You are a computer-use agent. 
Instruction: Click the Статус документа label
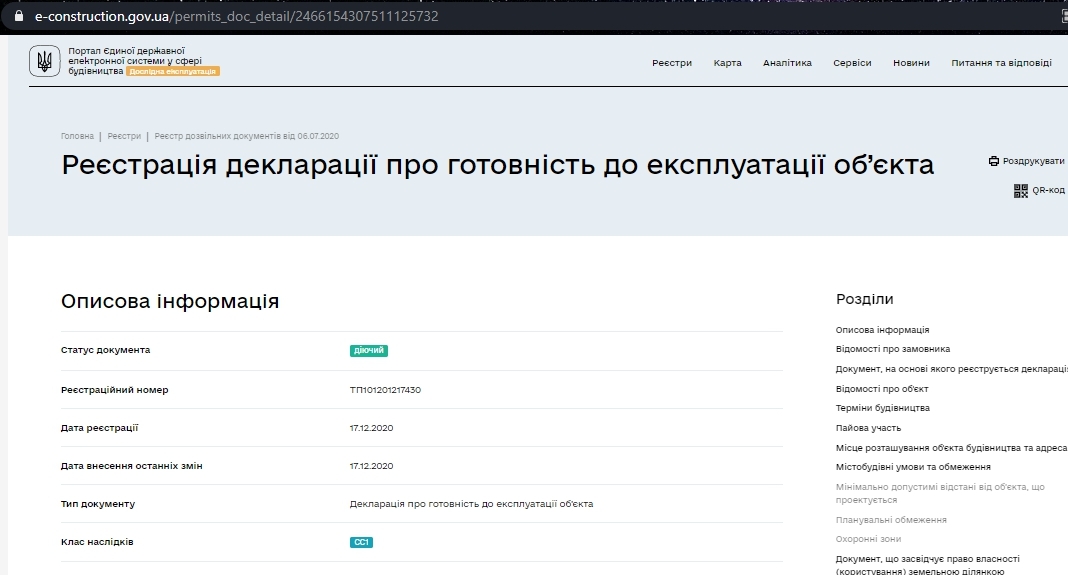pos(106,349)
